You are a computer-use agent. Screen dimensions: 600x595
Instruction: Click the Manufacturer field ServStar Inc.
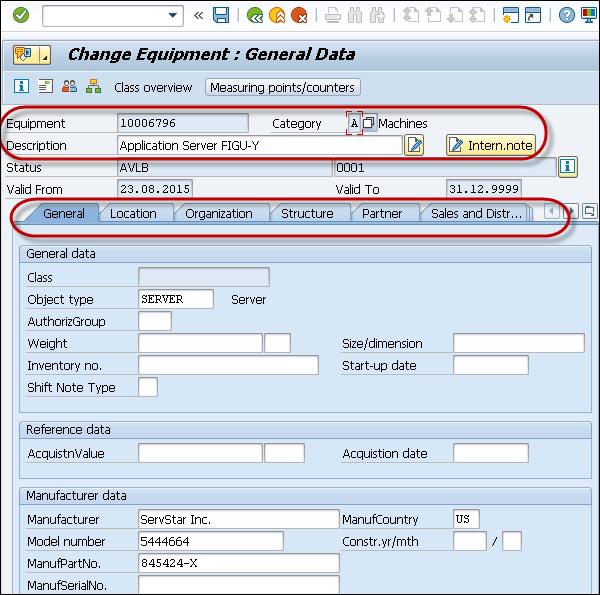click(x=239, y=519)
